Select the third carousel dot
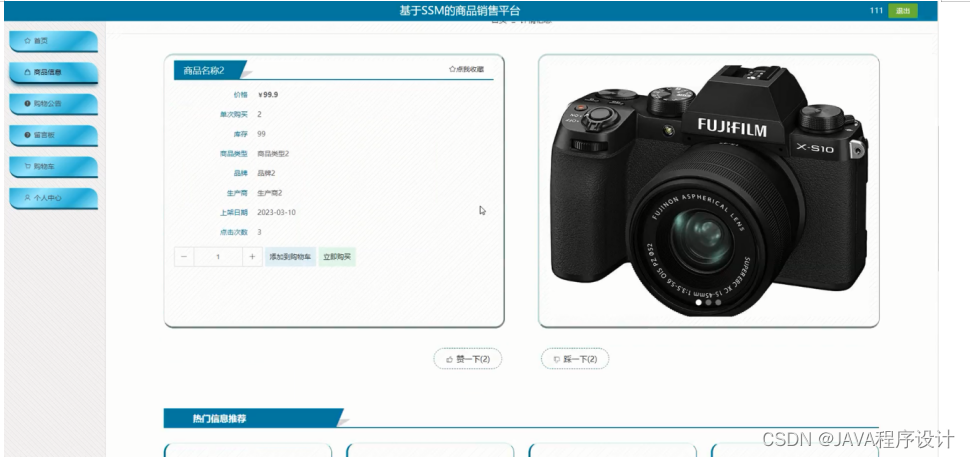The width and height of the screenshot is (970, 458). 718,303
